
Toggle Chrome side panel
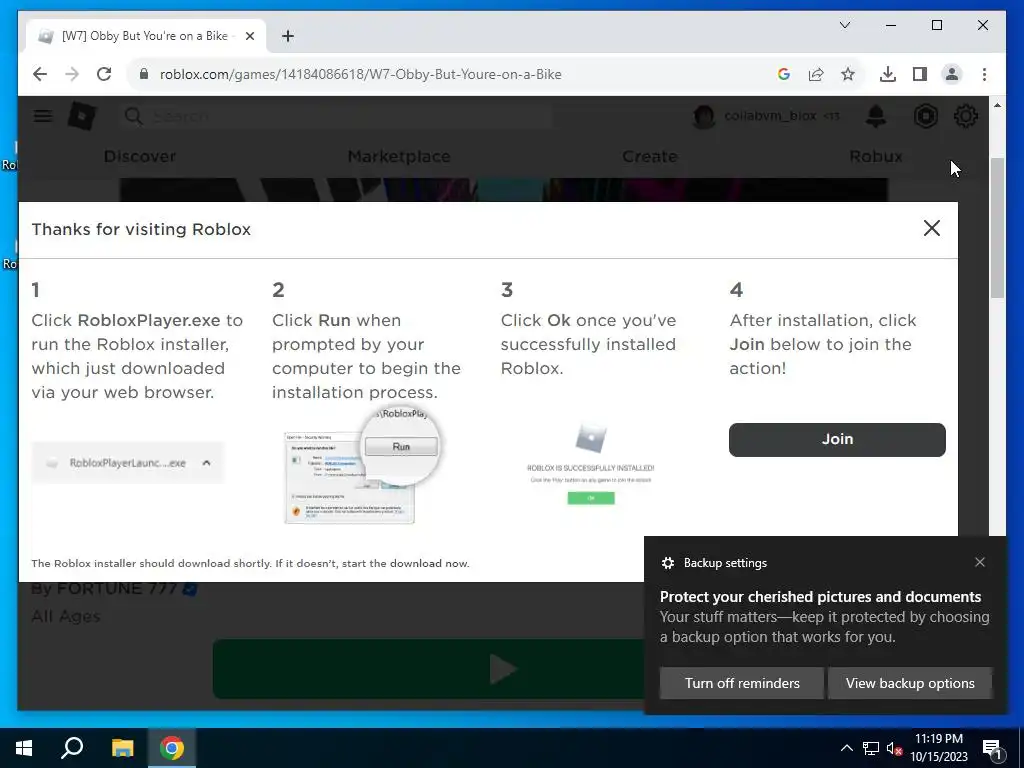920,74
